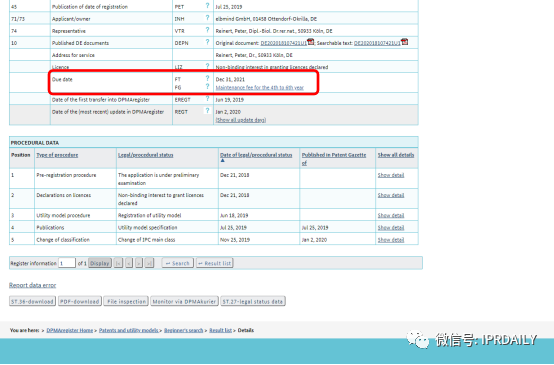
Task: Open PDF icon beside Original document link
Action: point(310,42)
